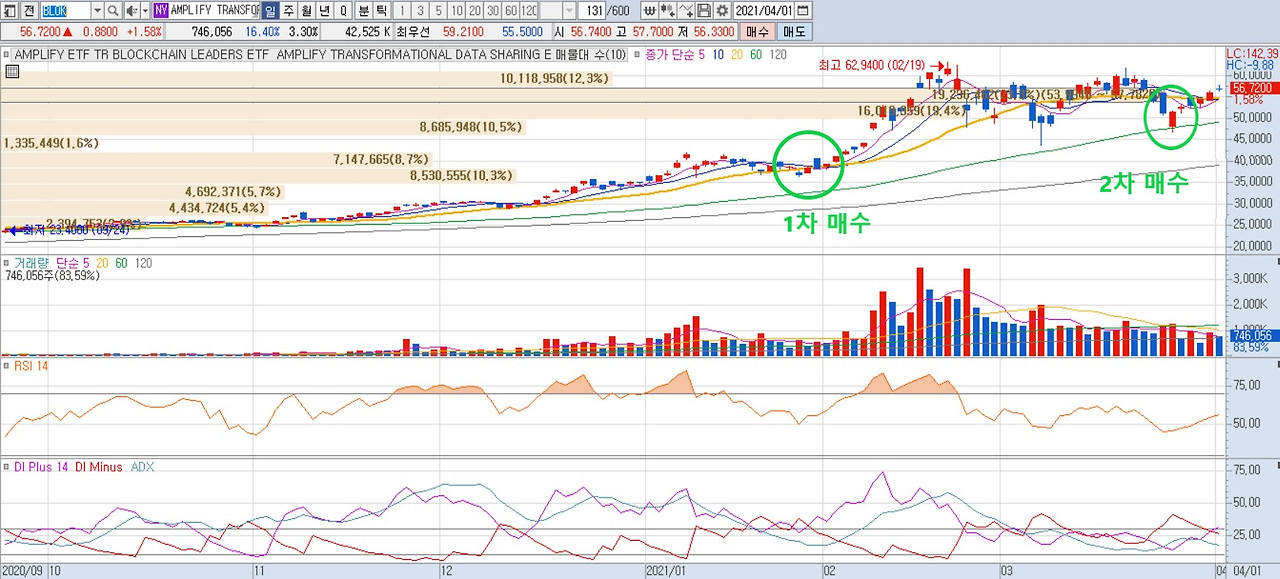Select the green 60-day moving average label
The image size is (1280, 579).
(757, 54)
